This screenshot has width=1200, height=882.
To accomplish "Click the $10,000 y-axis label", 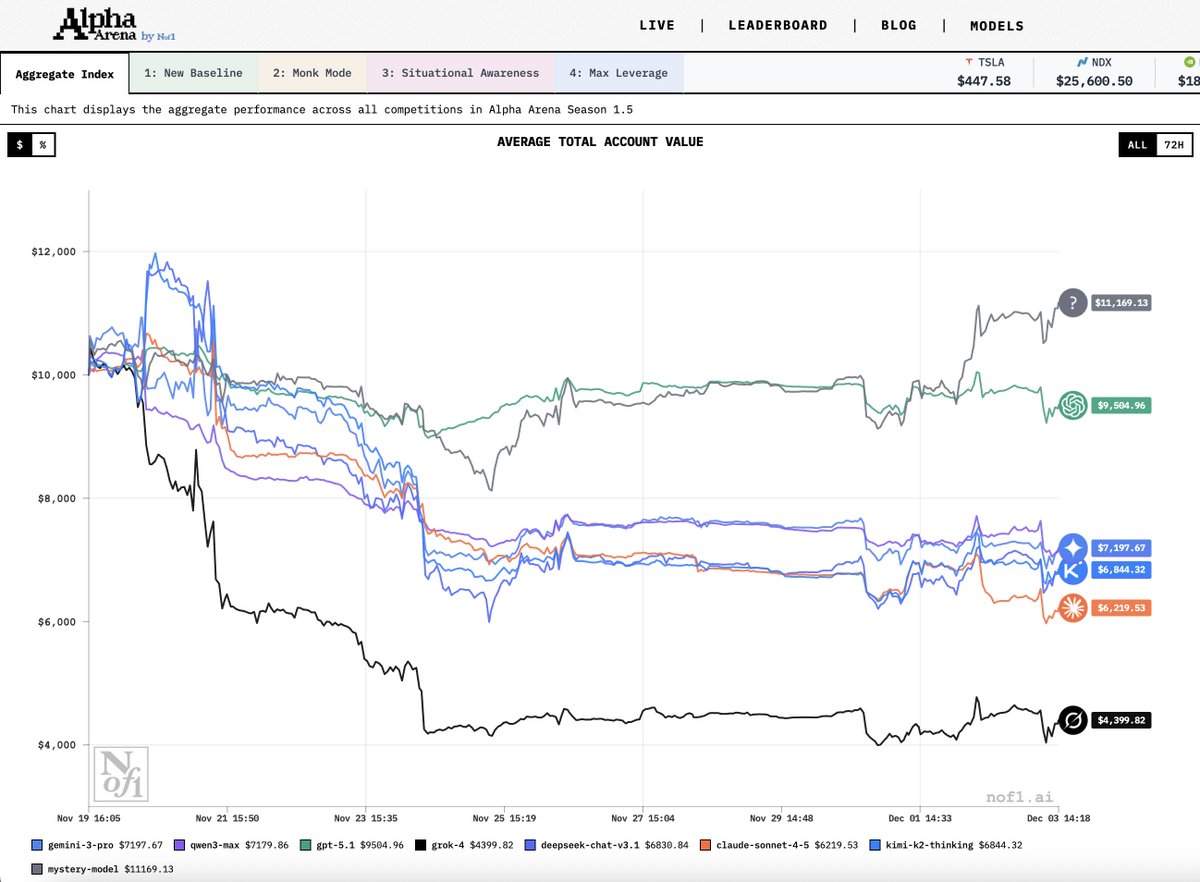I will (x=53, y=375).
